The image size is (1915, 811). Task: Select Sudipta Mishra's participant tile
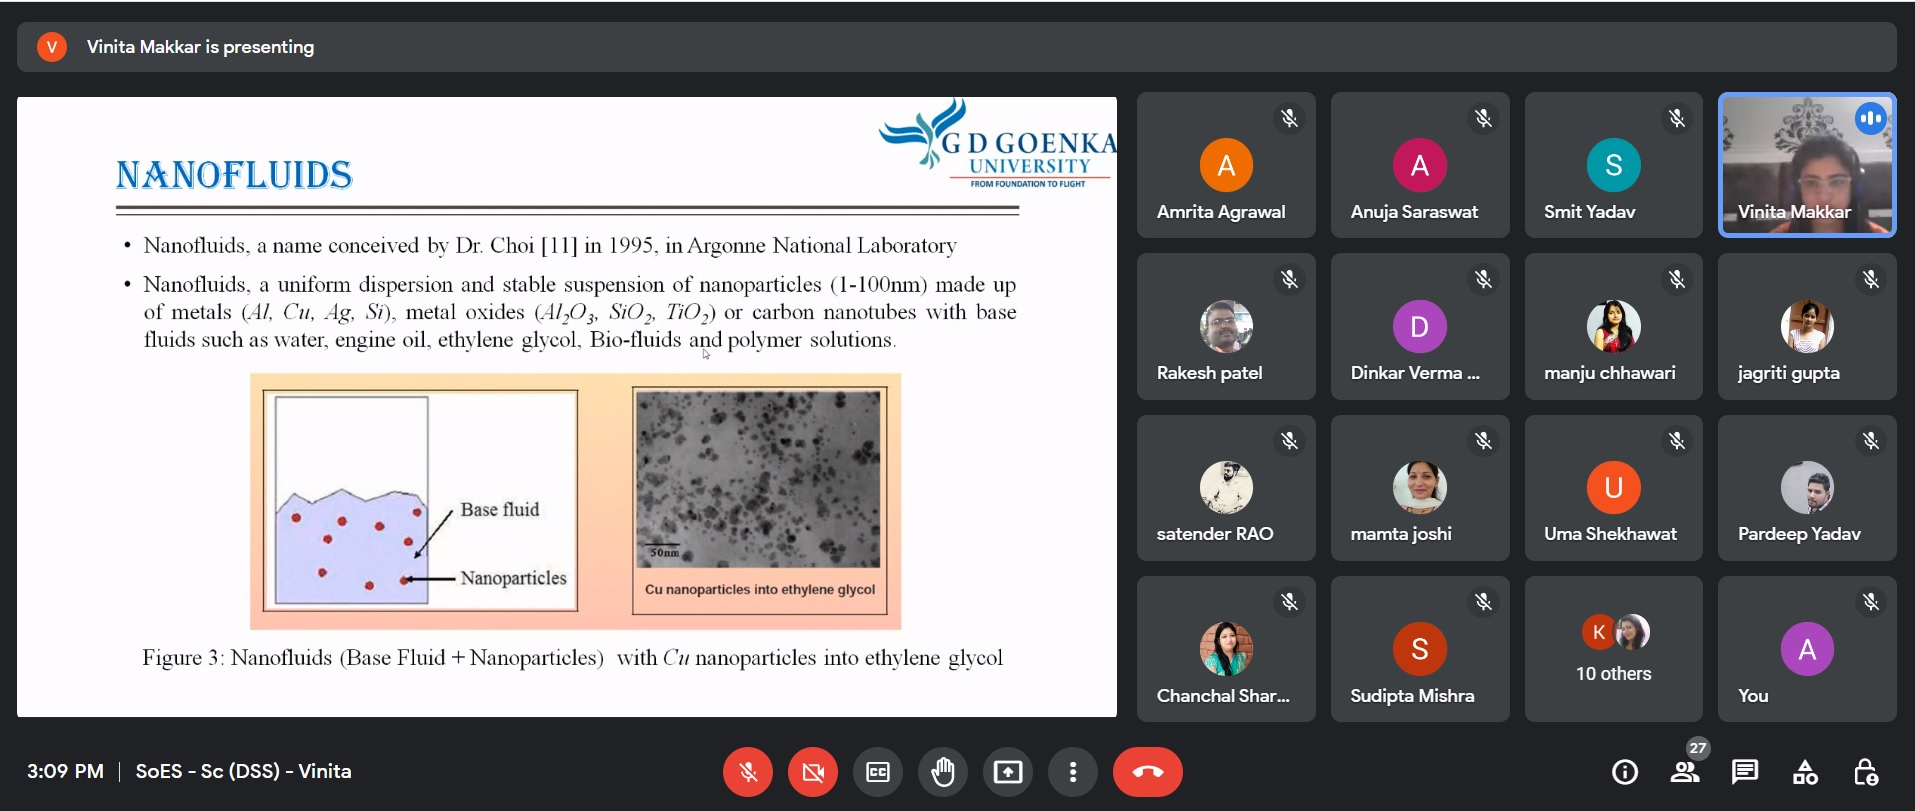1419,648
